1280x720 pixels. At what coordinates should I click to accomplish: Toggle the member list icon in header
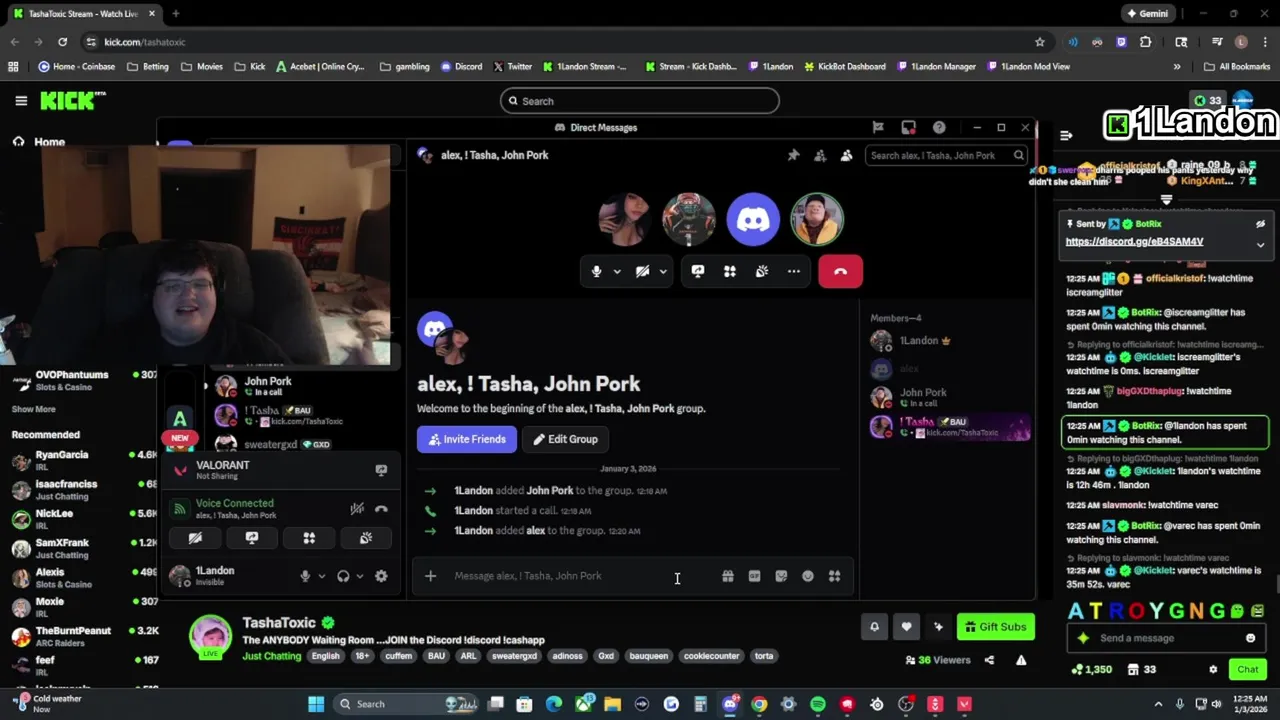(x=846, y=155)
